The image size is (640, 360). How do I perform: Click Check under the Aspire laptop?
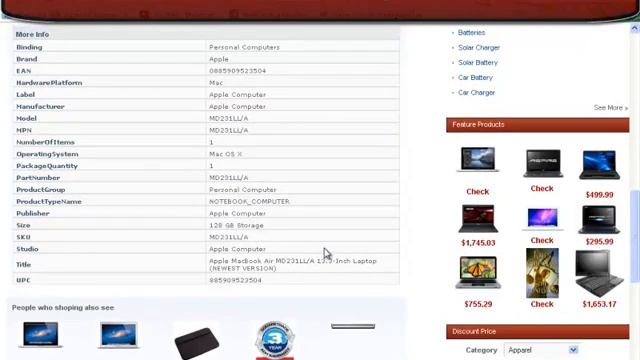542,189
